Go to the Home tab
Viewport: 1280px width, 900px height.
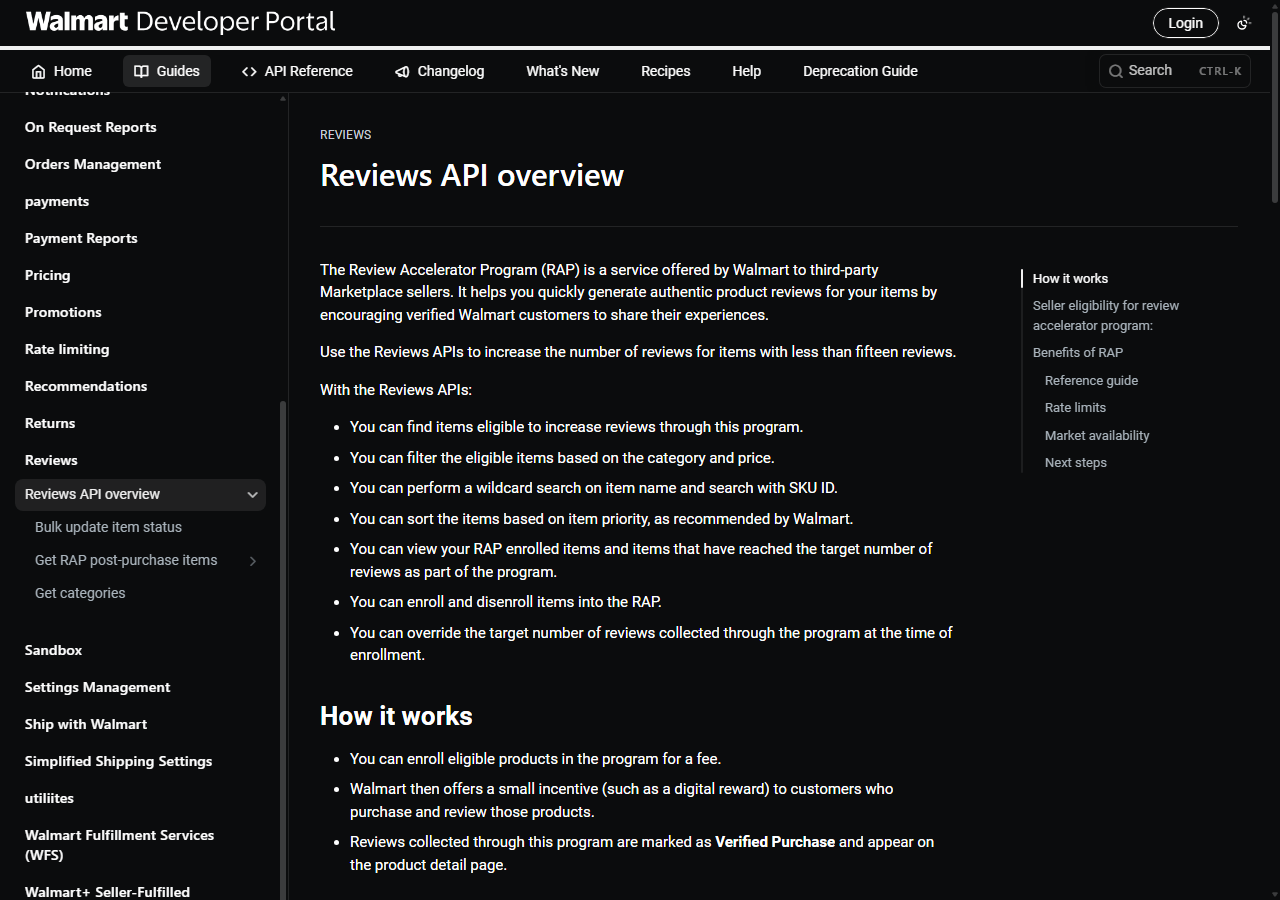pyautogui.click(x=62, y=71)
